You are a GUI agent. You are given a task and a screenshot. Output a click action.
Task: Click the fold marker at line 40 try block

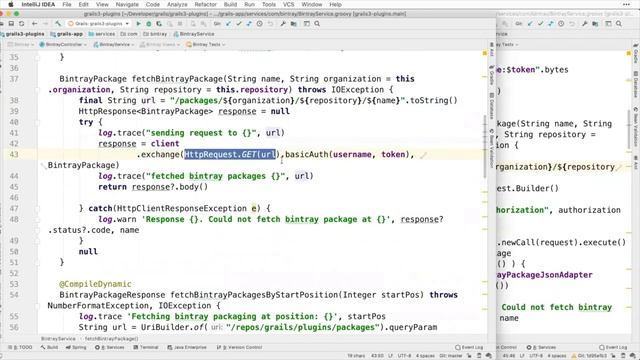[37, 122]
